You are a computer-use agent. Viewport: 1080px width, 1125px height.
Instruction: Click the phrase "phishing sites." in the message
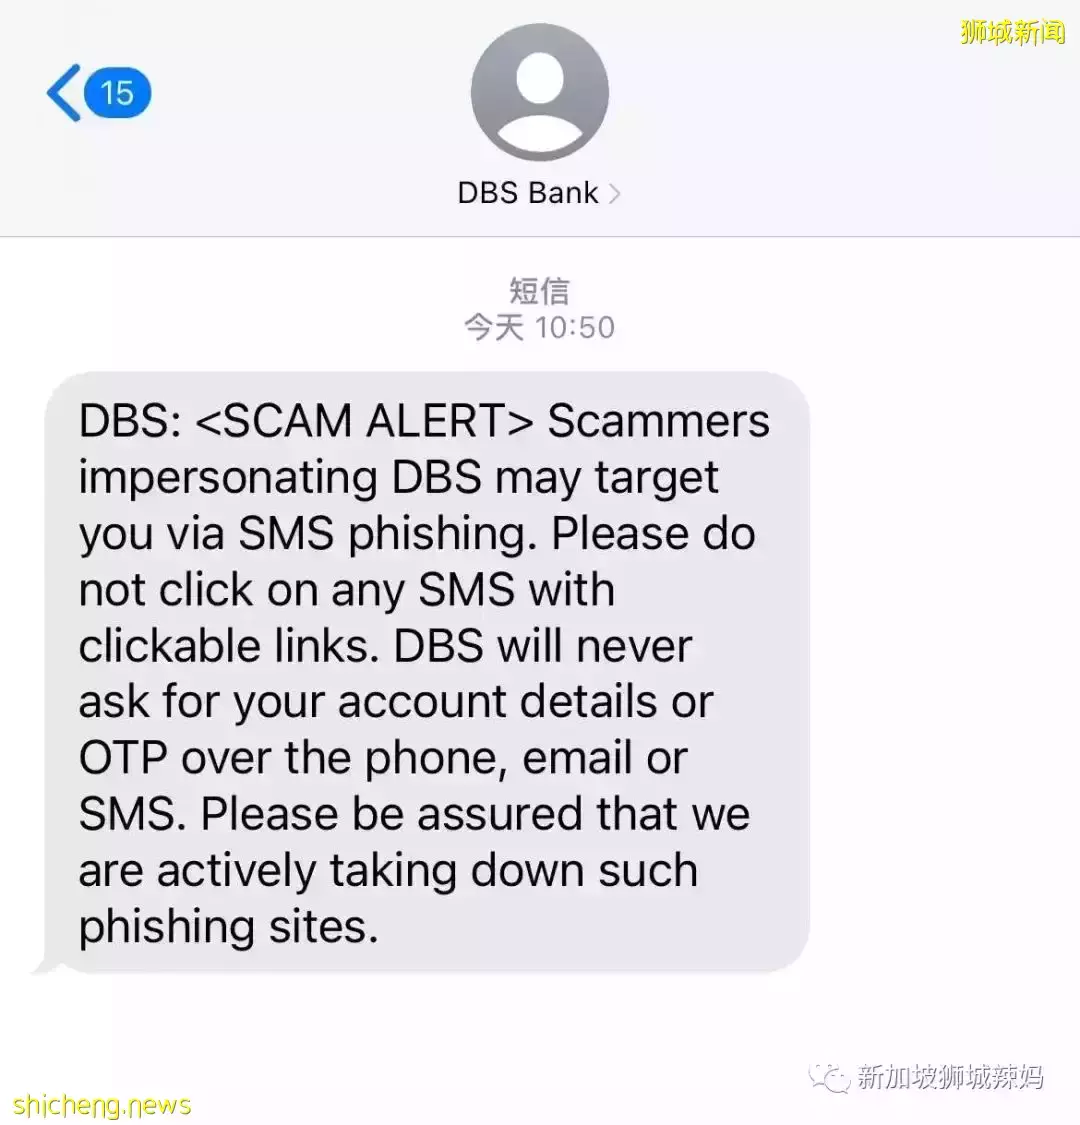click(228, 928)
